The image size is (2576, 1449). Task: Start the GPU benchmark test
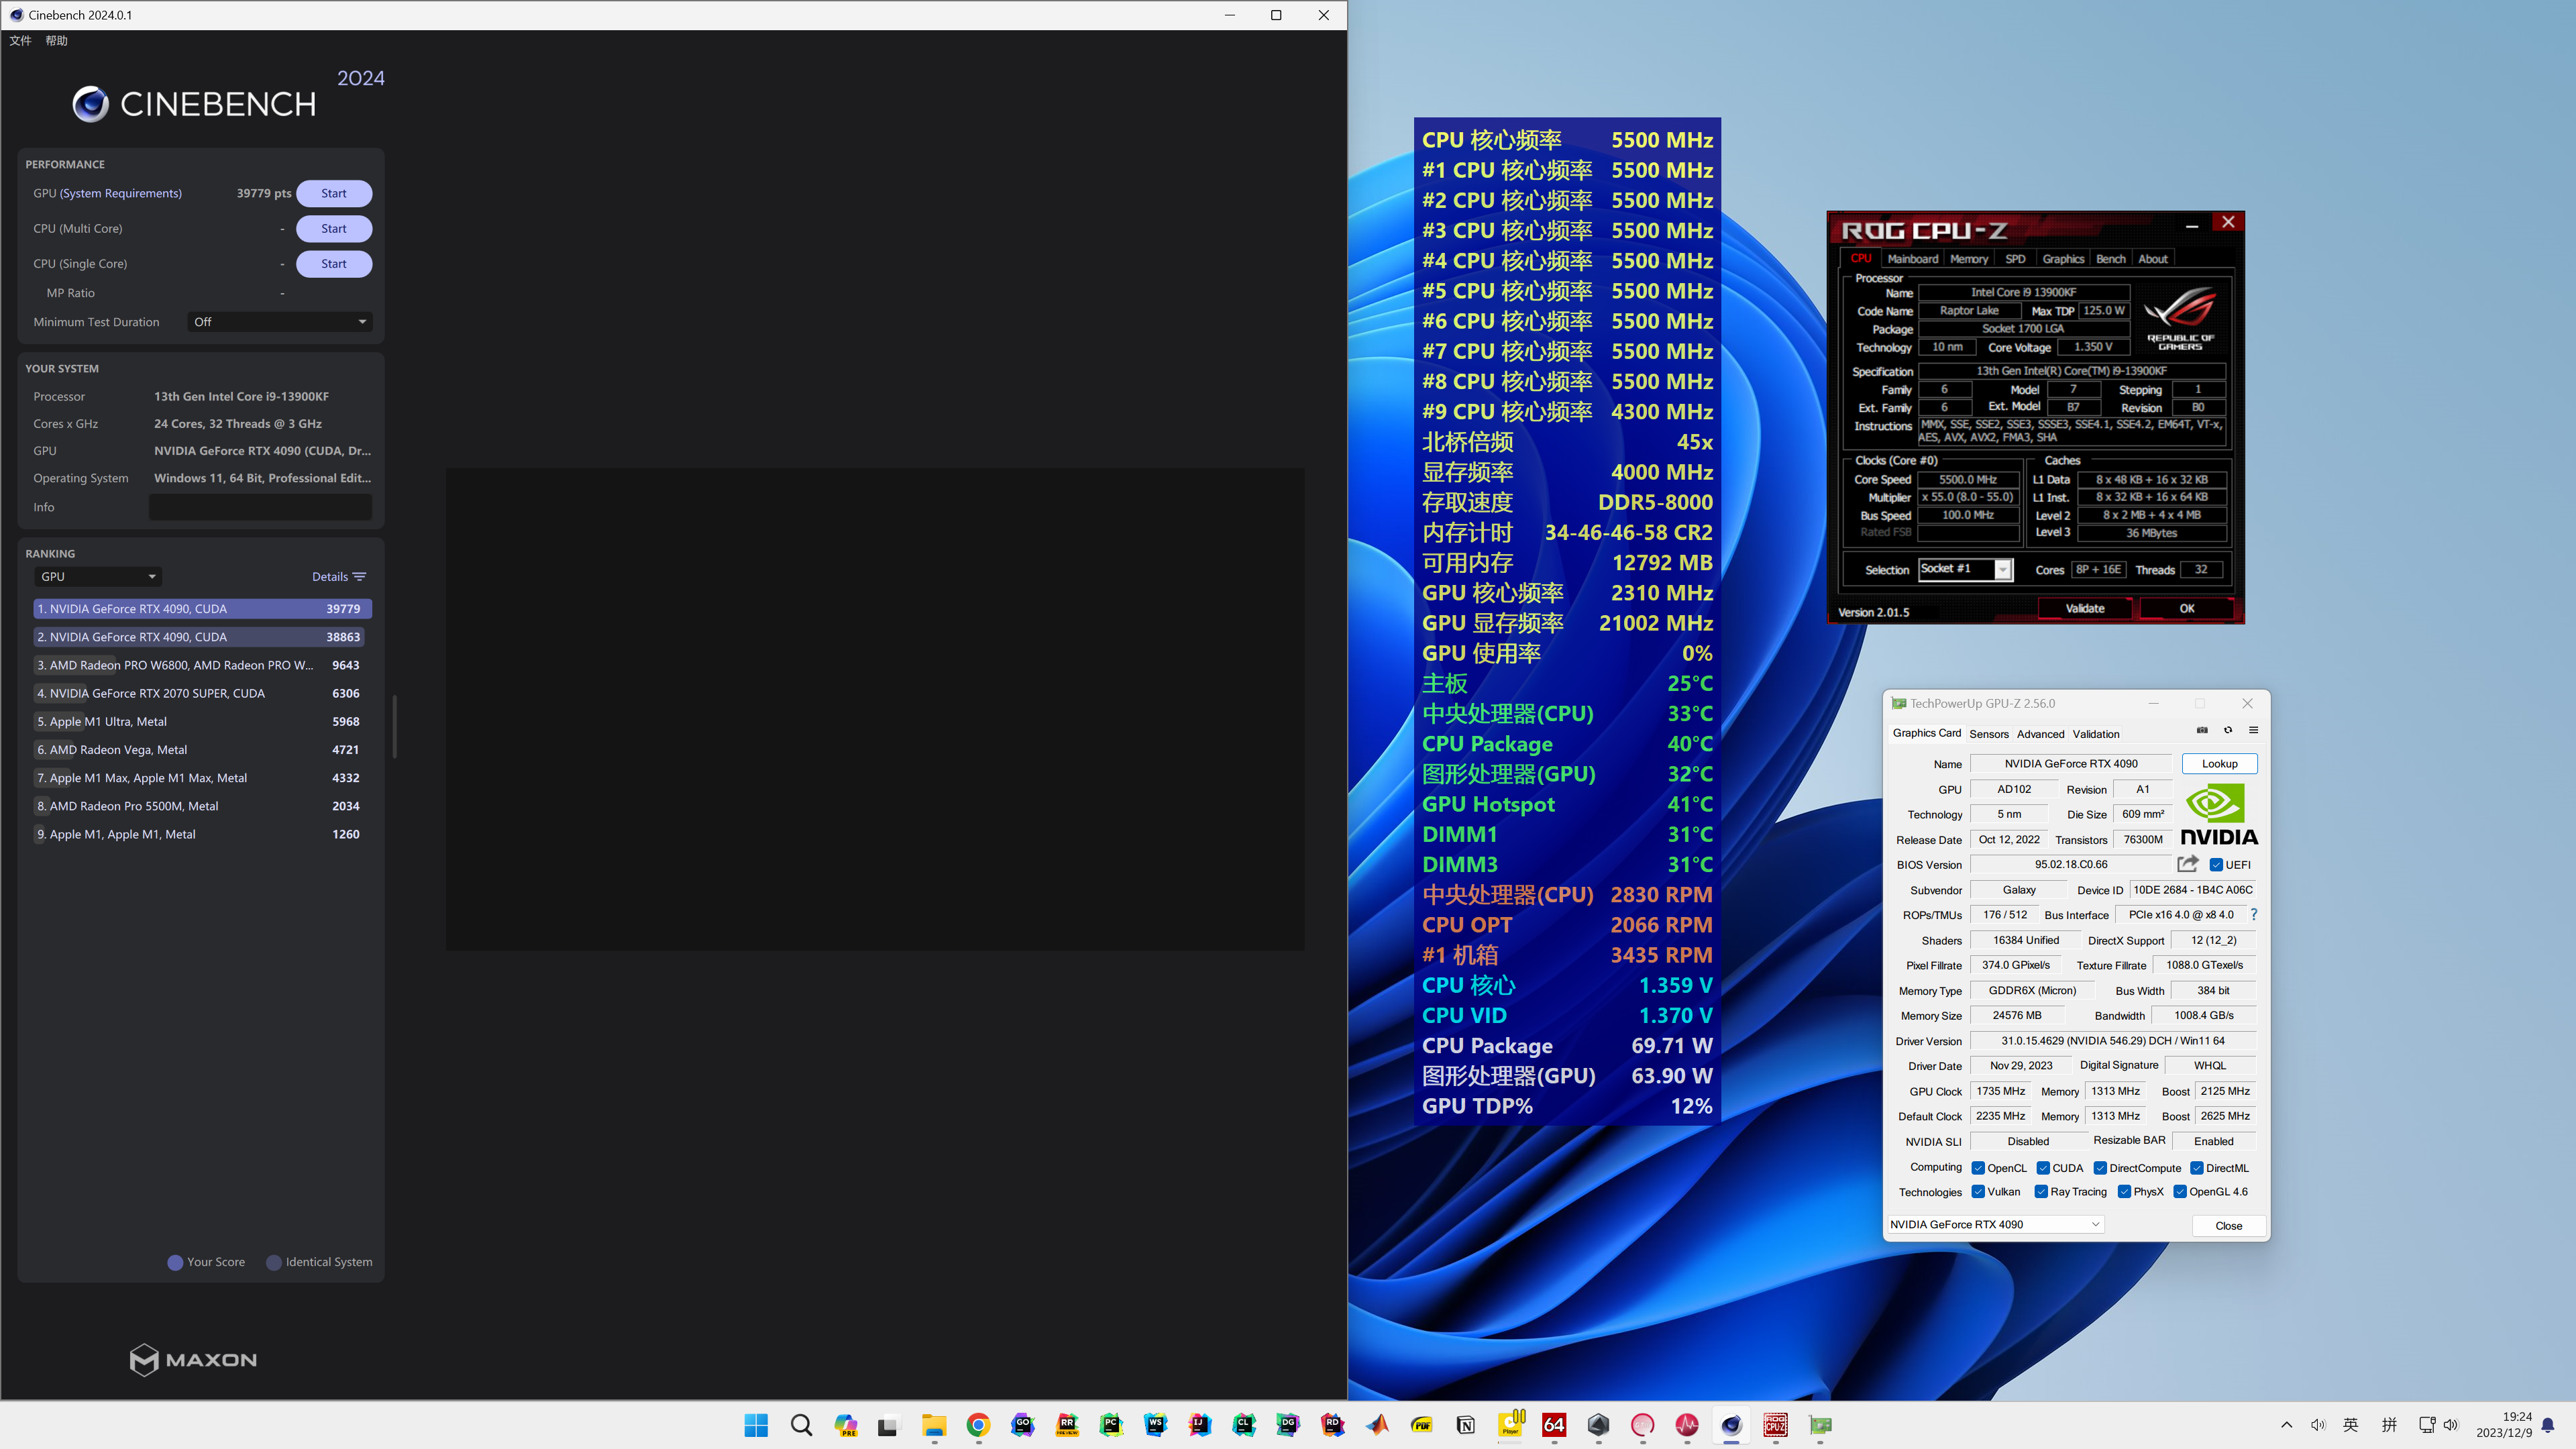click(x=334, y=193)
